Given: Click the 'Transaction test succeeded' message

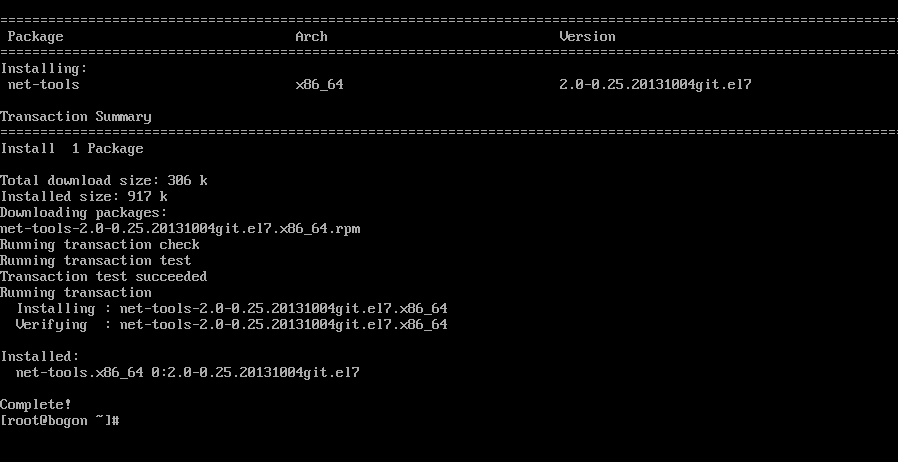Looking at the screenshot, I should [104, 277].
